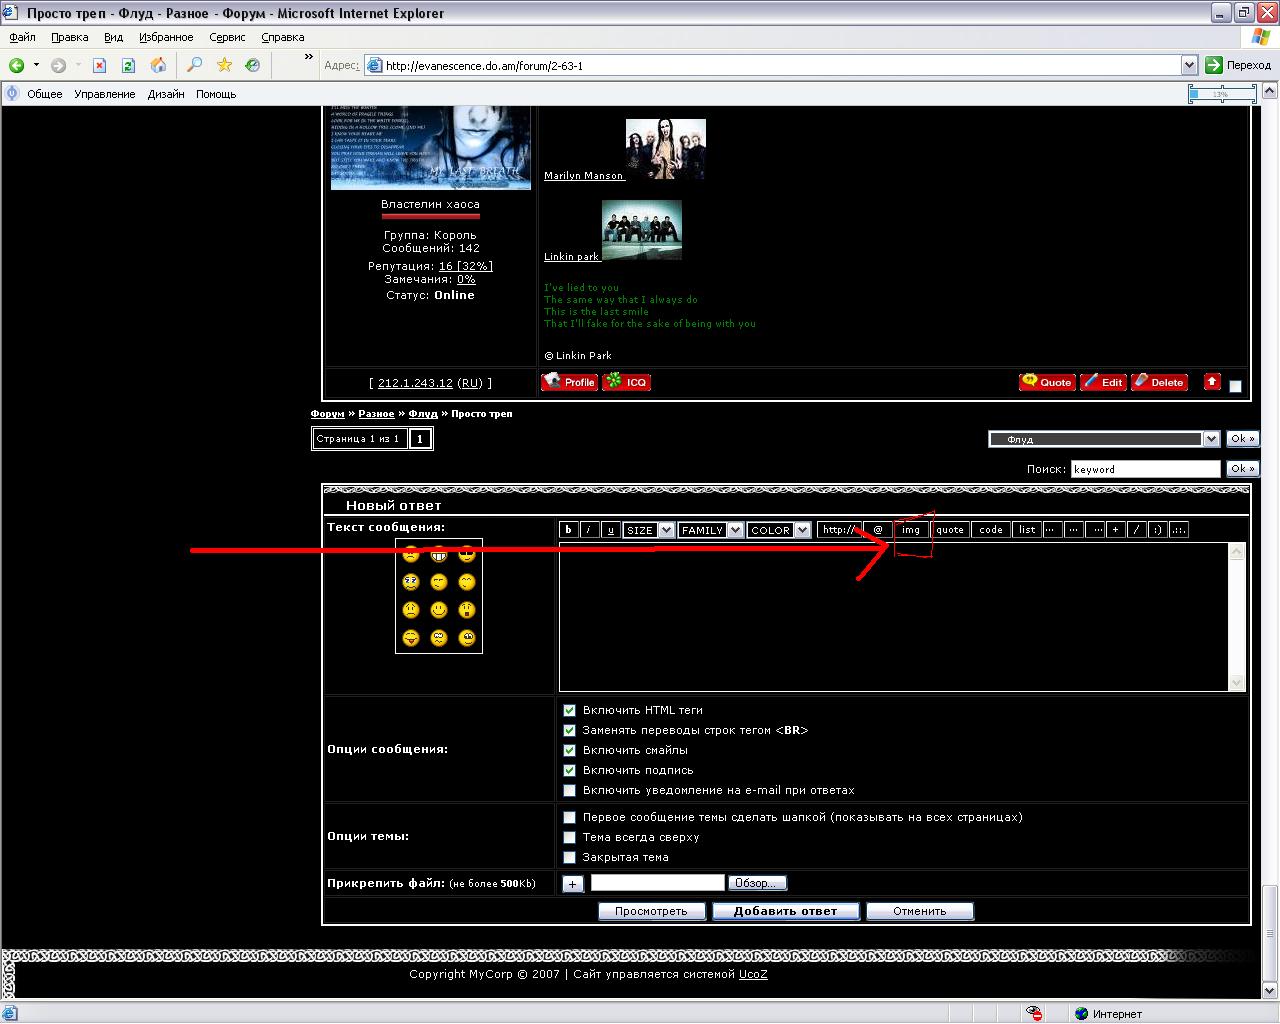The height and width of the screenshot is (1024, 1280).
Task: Stop page loading with the red X icon
Action: [x=99, y=65]
